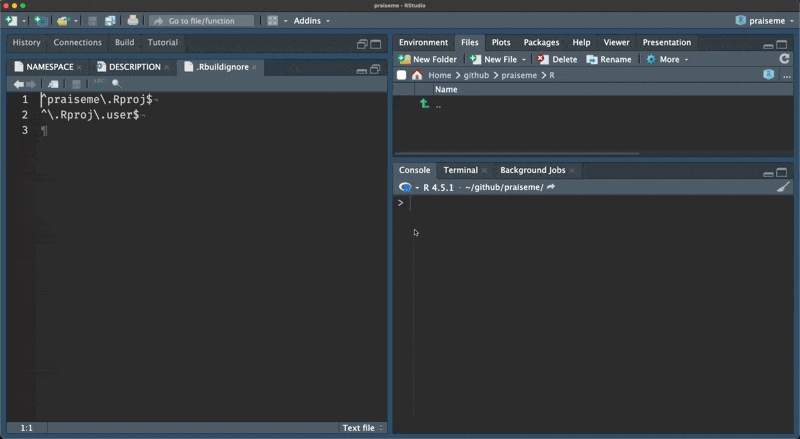
Task: Open the Addins dropdown
Action: coord(311,21)
